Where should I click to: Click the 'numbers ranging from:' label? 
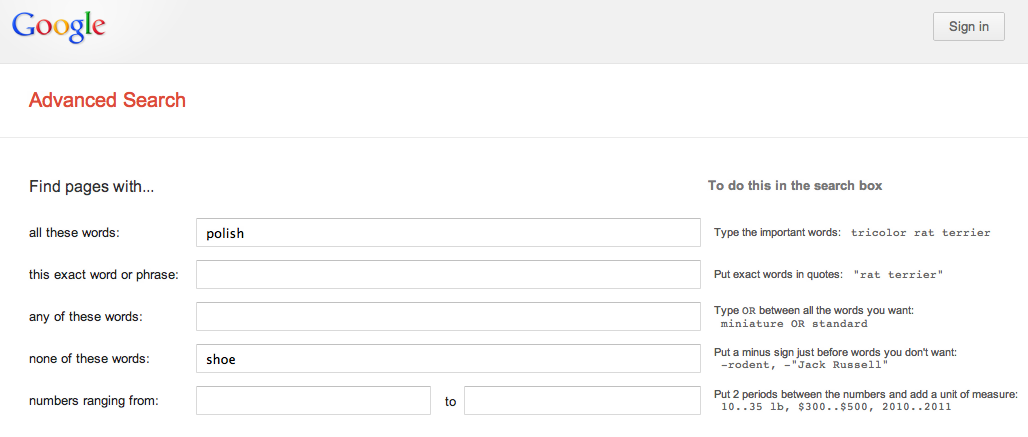click(94, 401)
